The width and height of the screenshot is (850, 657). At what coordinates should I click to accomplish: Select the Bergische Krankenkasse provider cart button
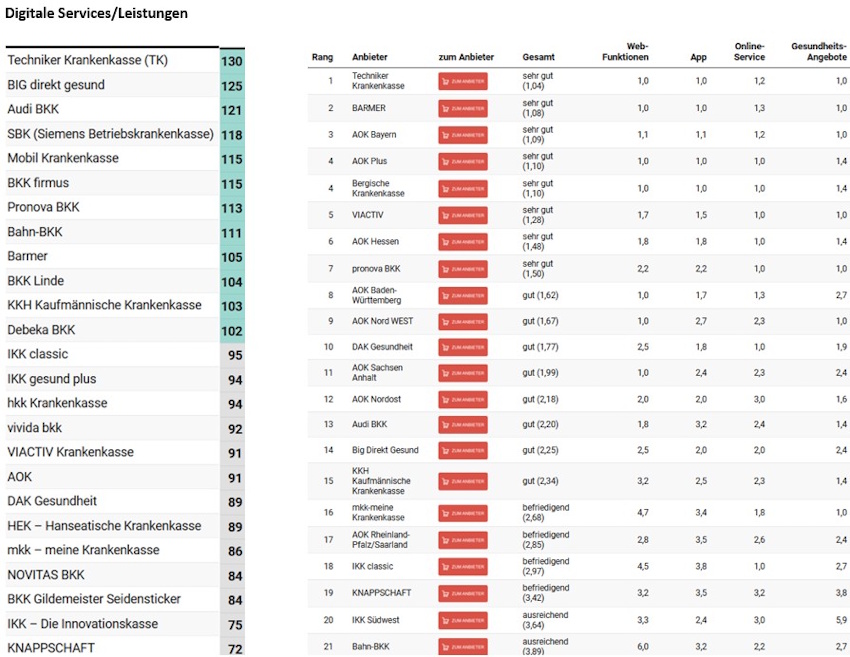[x=462, y=188]
